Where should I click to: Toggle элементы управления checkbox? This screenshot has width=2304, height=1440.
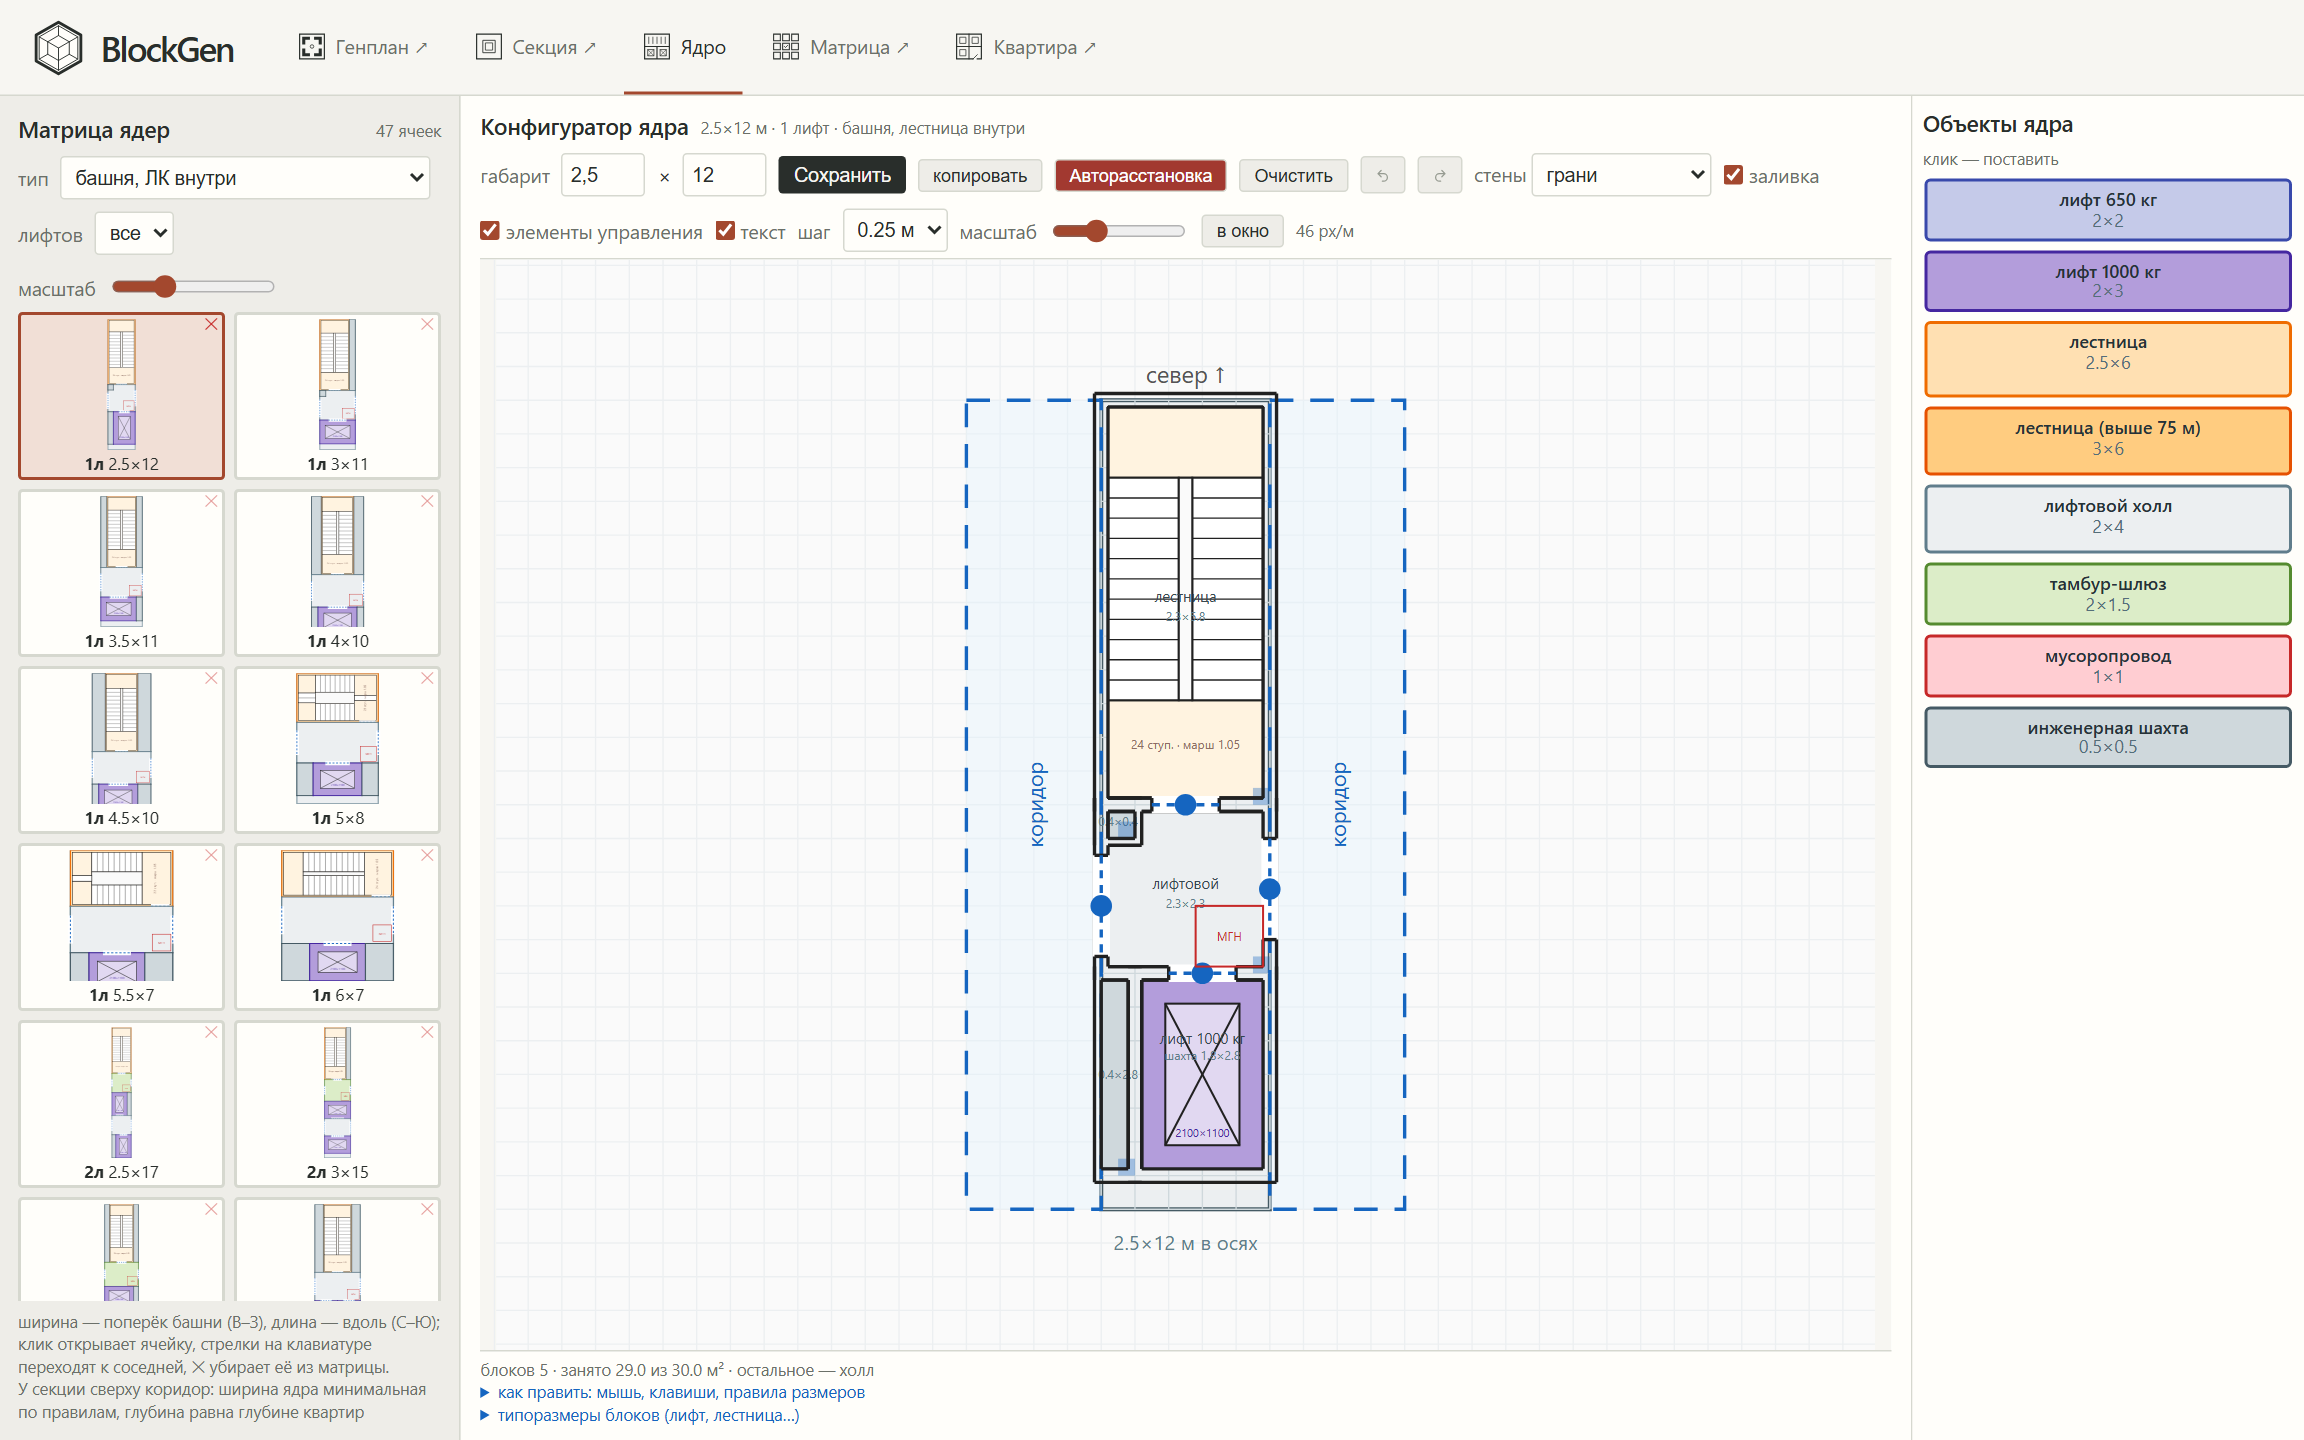490,231
